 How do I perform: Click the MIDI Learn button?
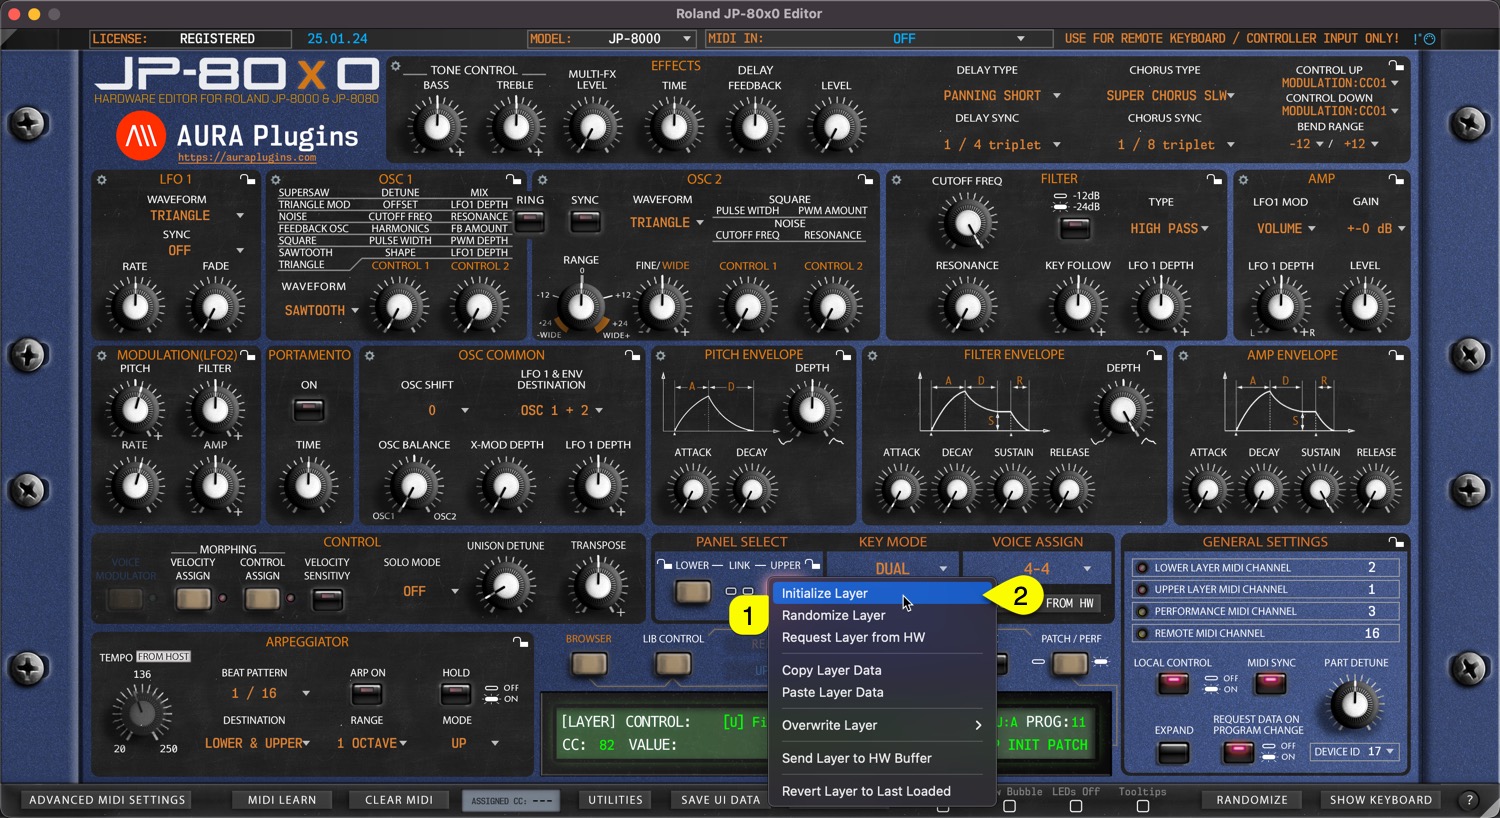282,800
